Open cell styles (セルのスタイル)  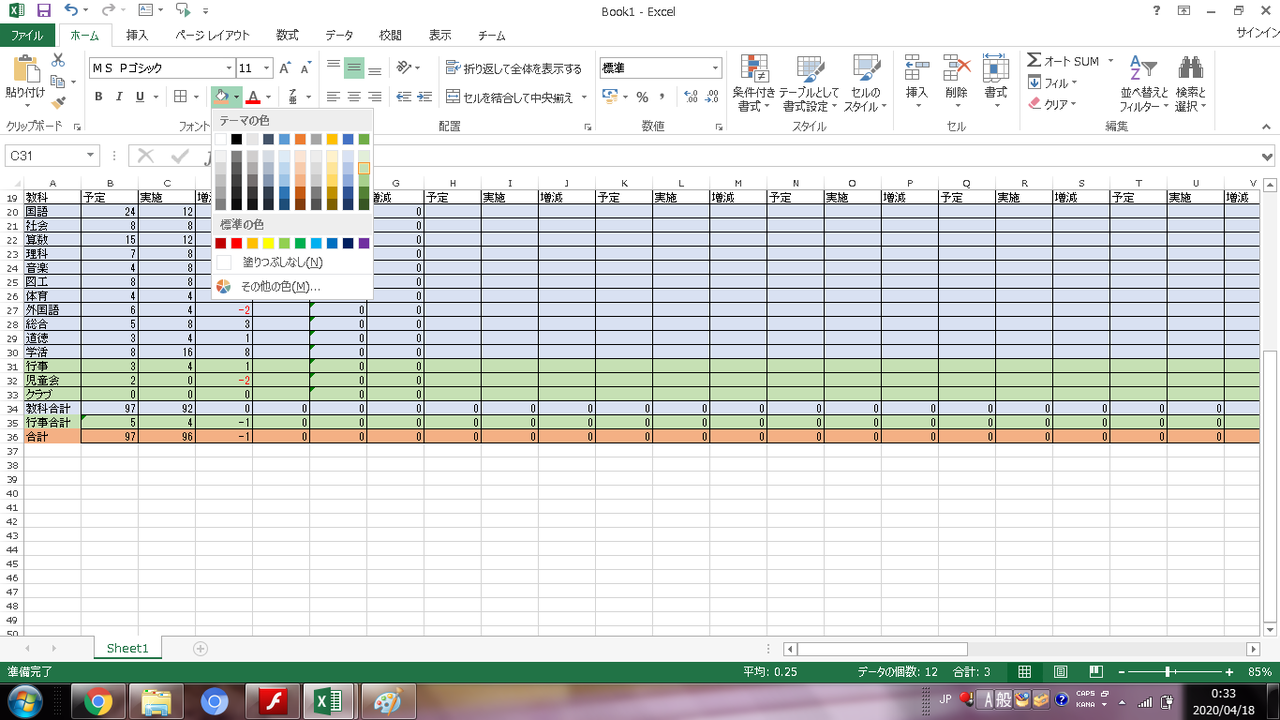pos(866,82)
